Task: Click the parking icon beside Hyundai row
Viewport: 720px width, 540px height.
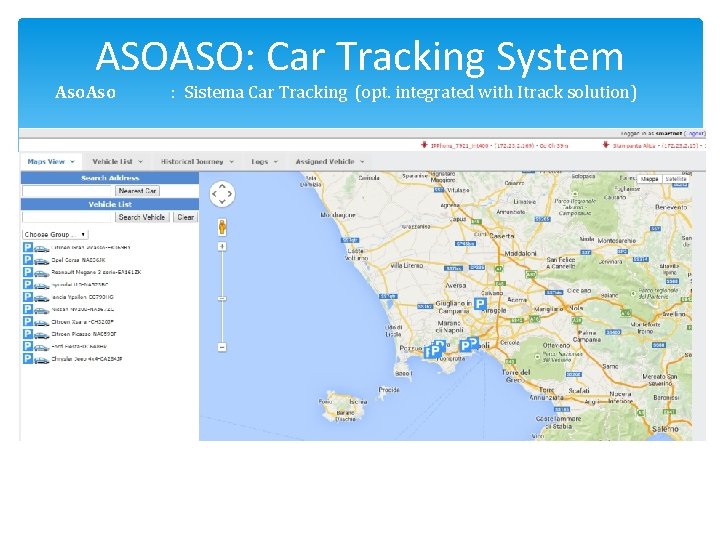Action: (x=28, y=284)
